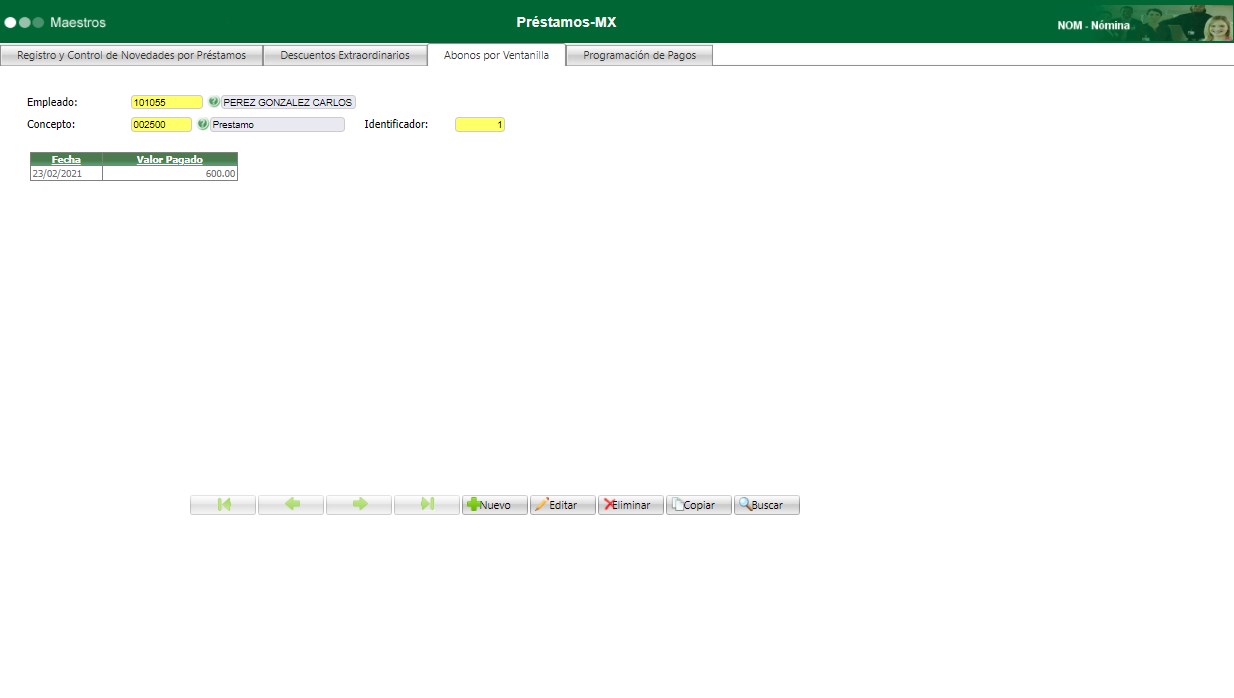Click the Maestros header label
The width and height of the screenshot is (1234, 698).
(x=78, y=22)
